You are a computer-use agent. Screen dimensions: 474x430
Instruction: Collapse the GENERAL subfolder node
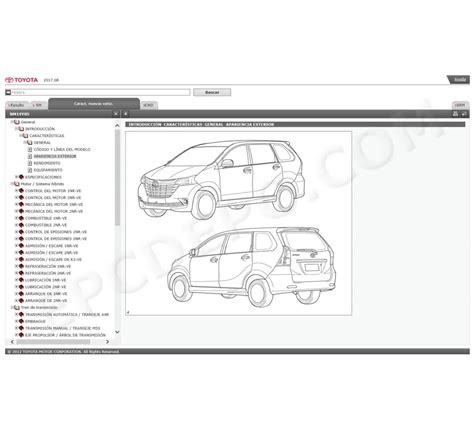tap(25, 143)
